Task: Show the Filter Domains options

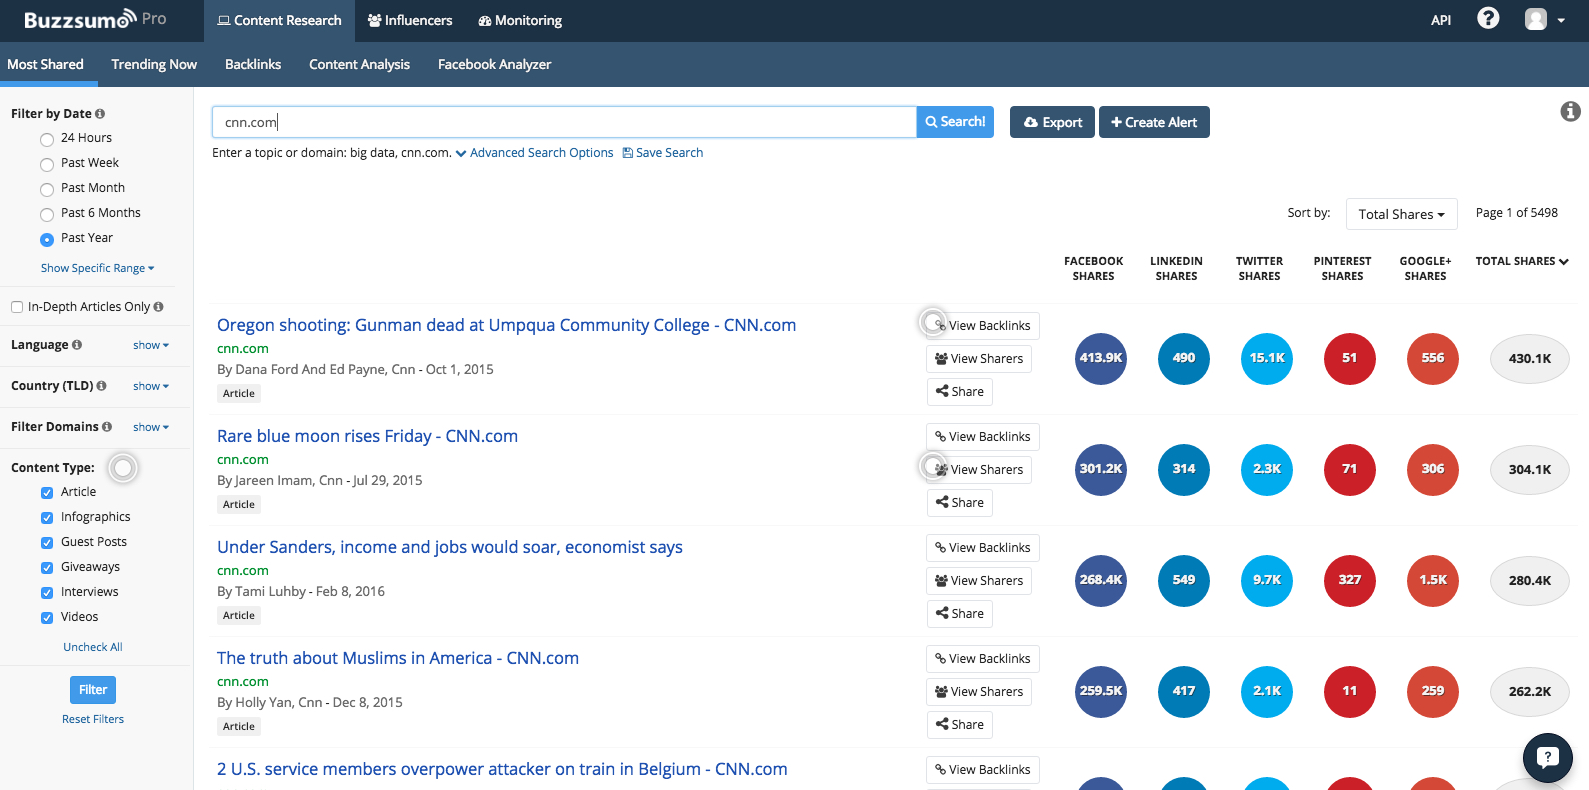Action: pyautogui.click(x=151, y=427)
